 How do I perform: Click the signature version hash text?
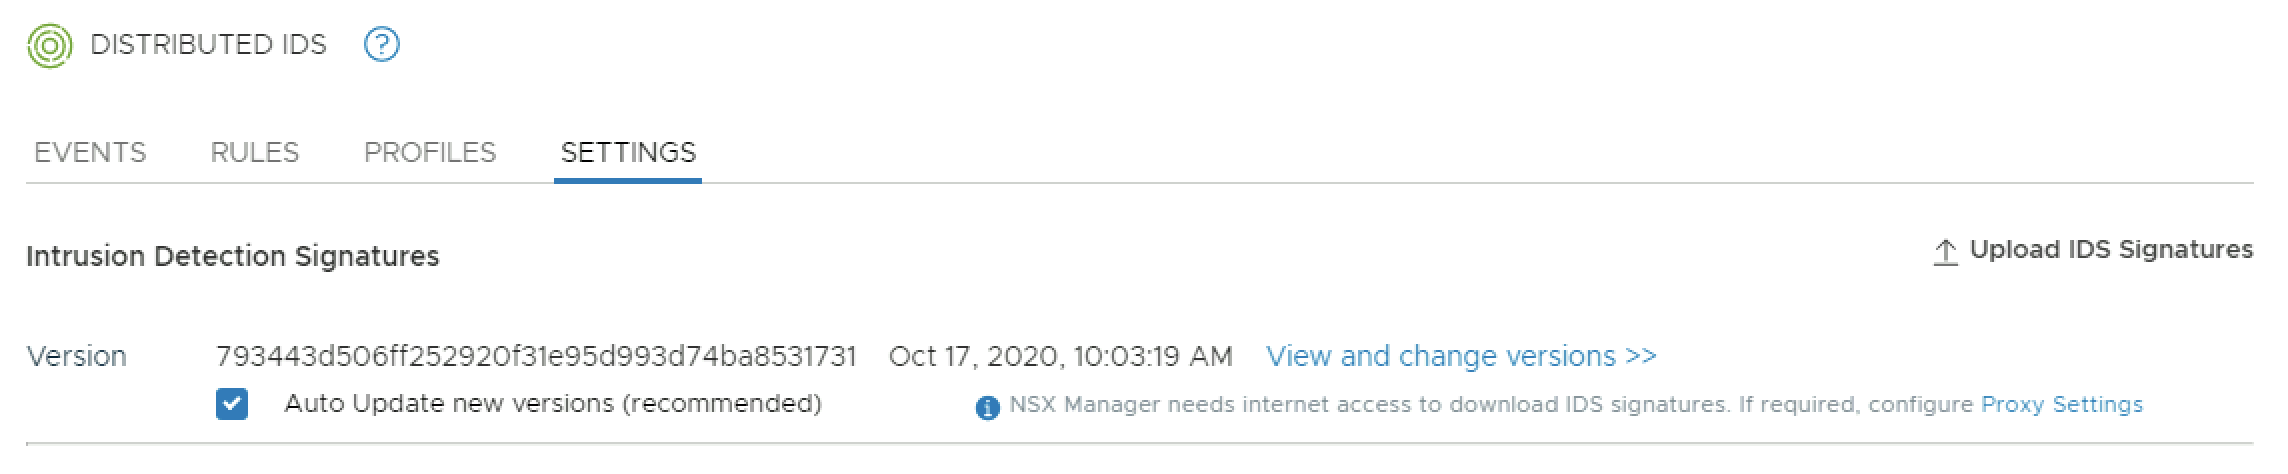(536, 356)
